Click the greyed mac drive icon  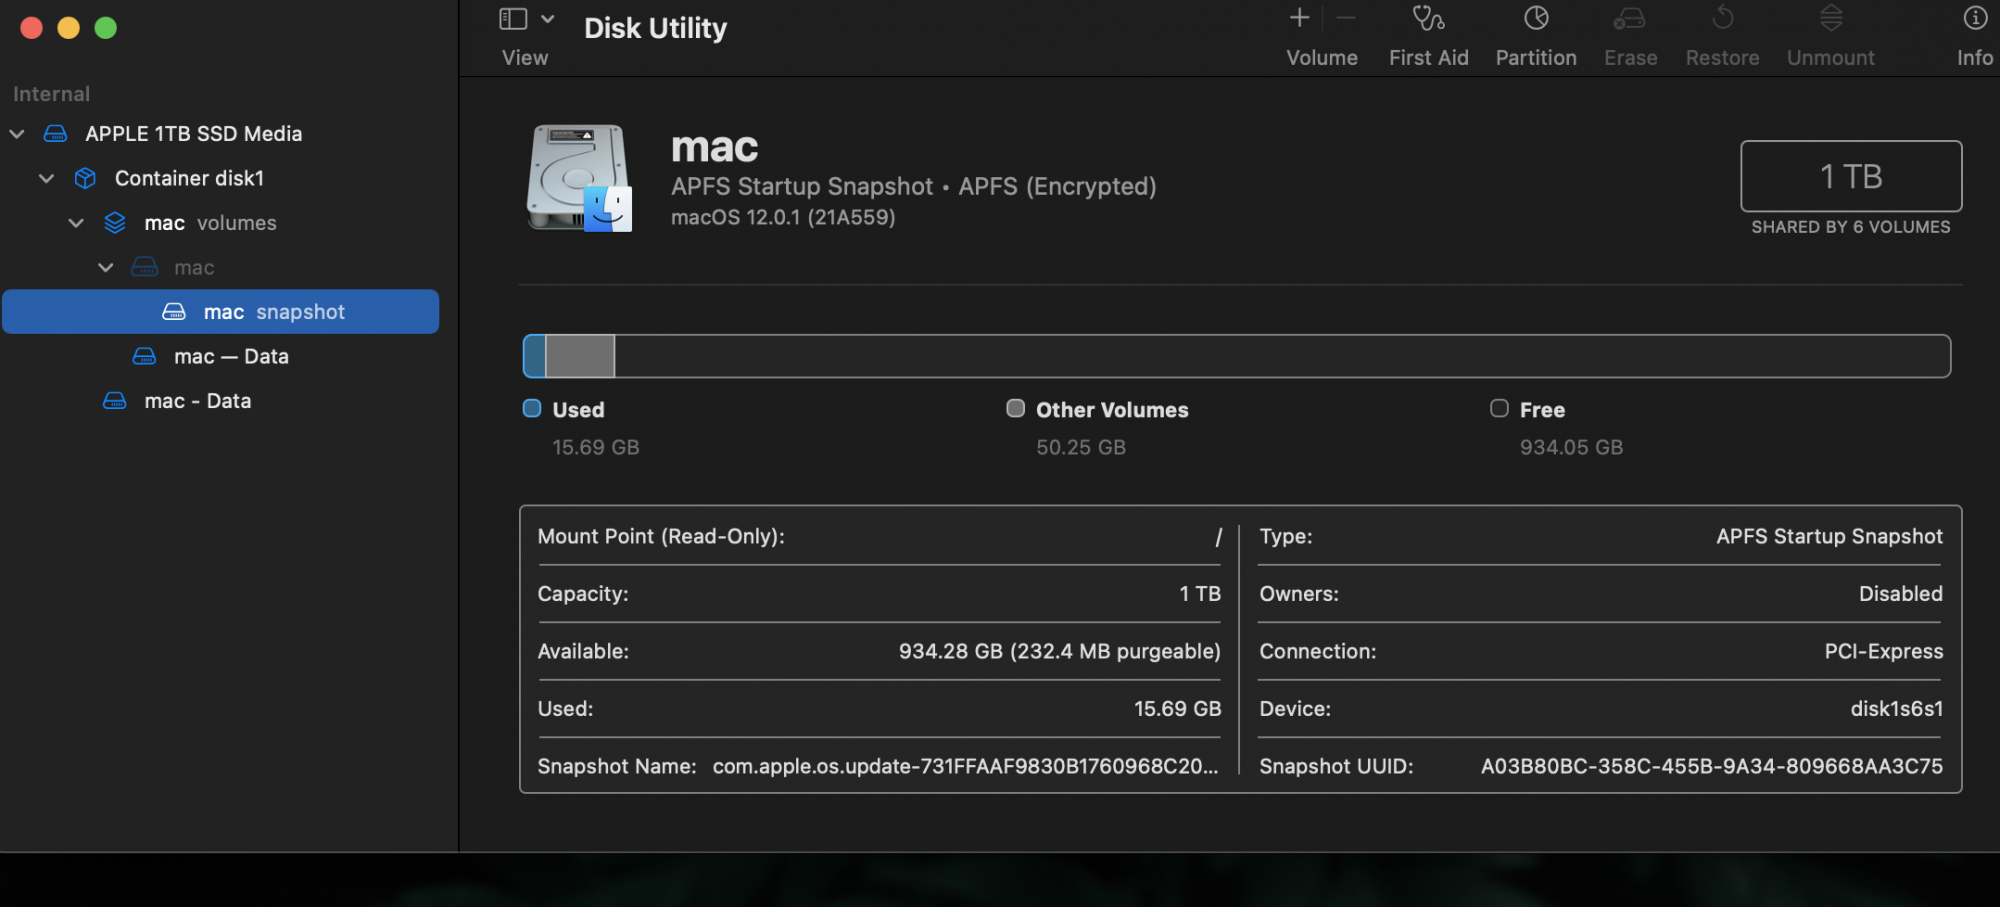pos(145,267)
